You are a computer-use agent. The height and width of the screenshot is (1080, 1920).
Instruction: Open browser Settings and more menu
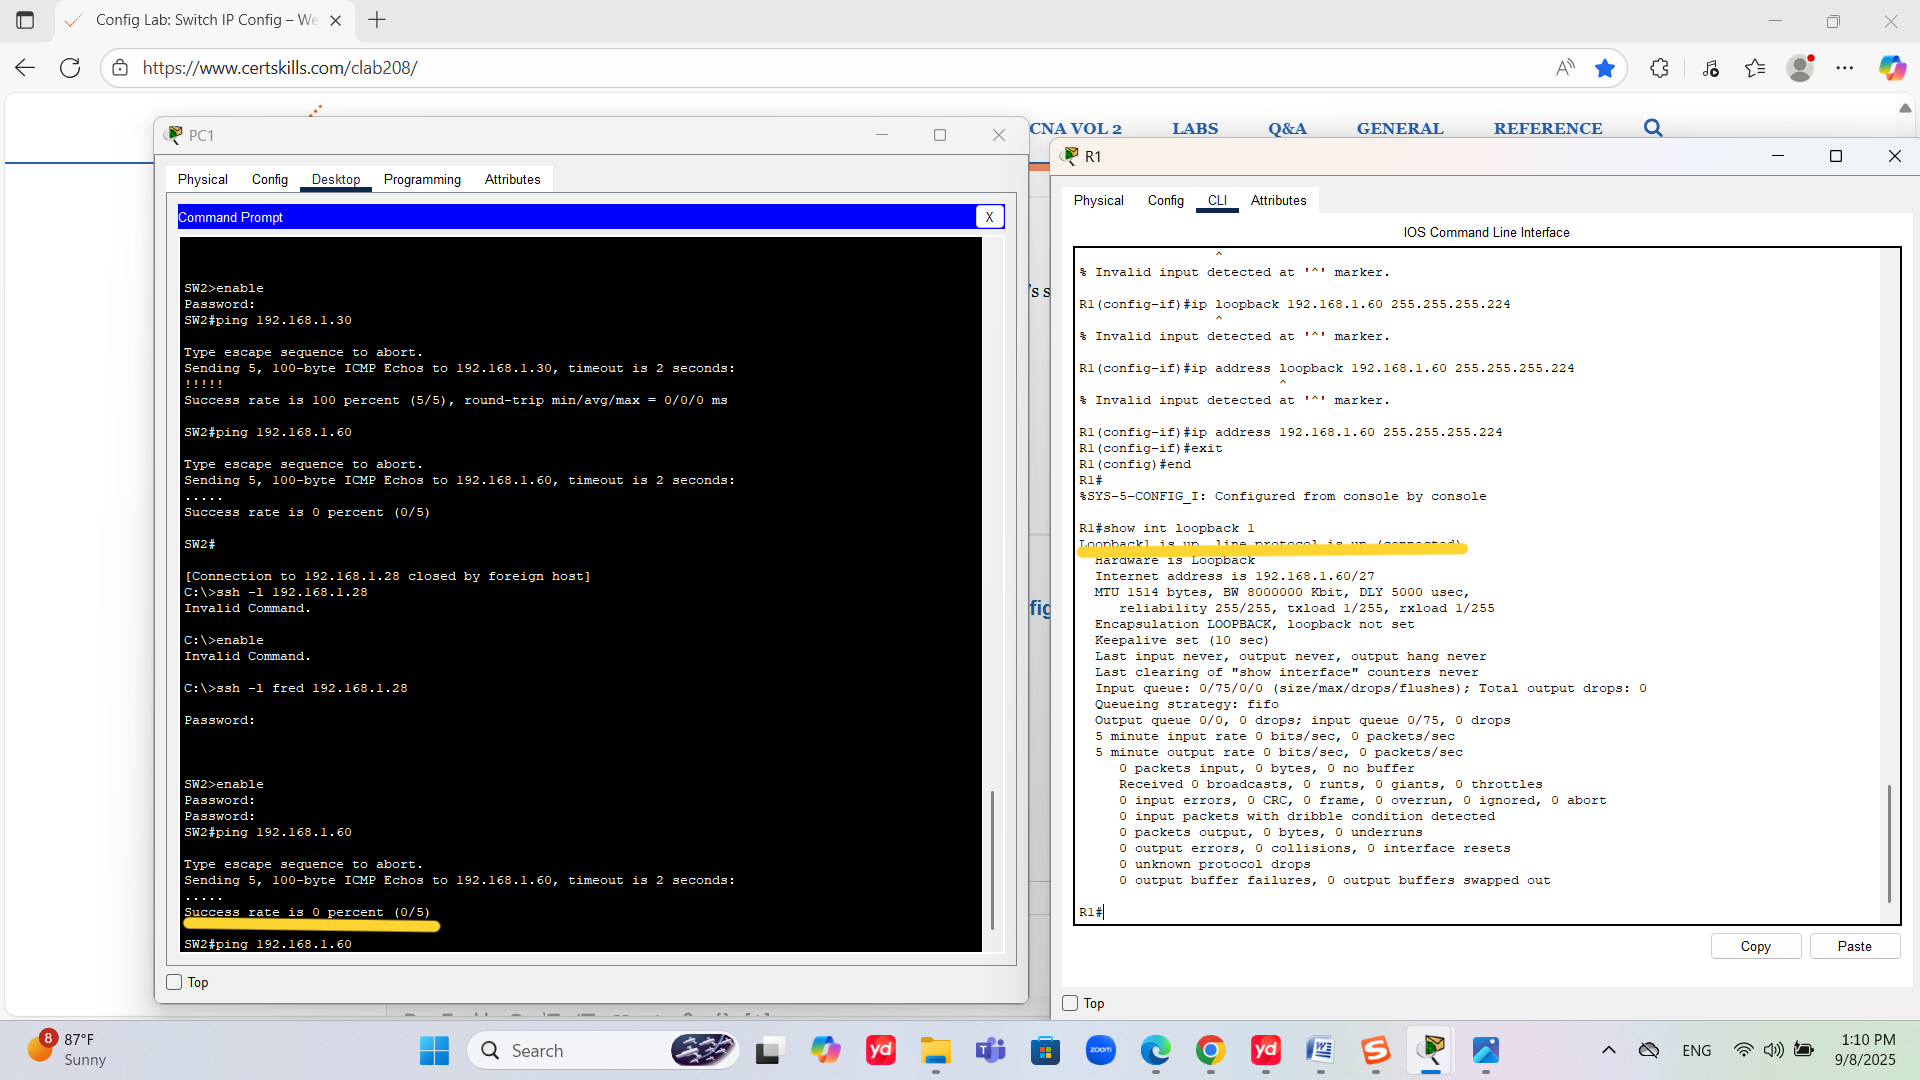(x=1845, y=68)
